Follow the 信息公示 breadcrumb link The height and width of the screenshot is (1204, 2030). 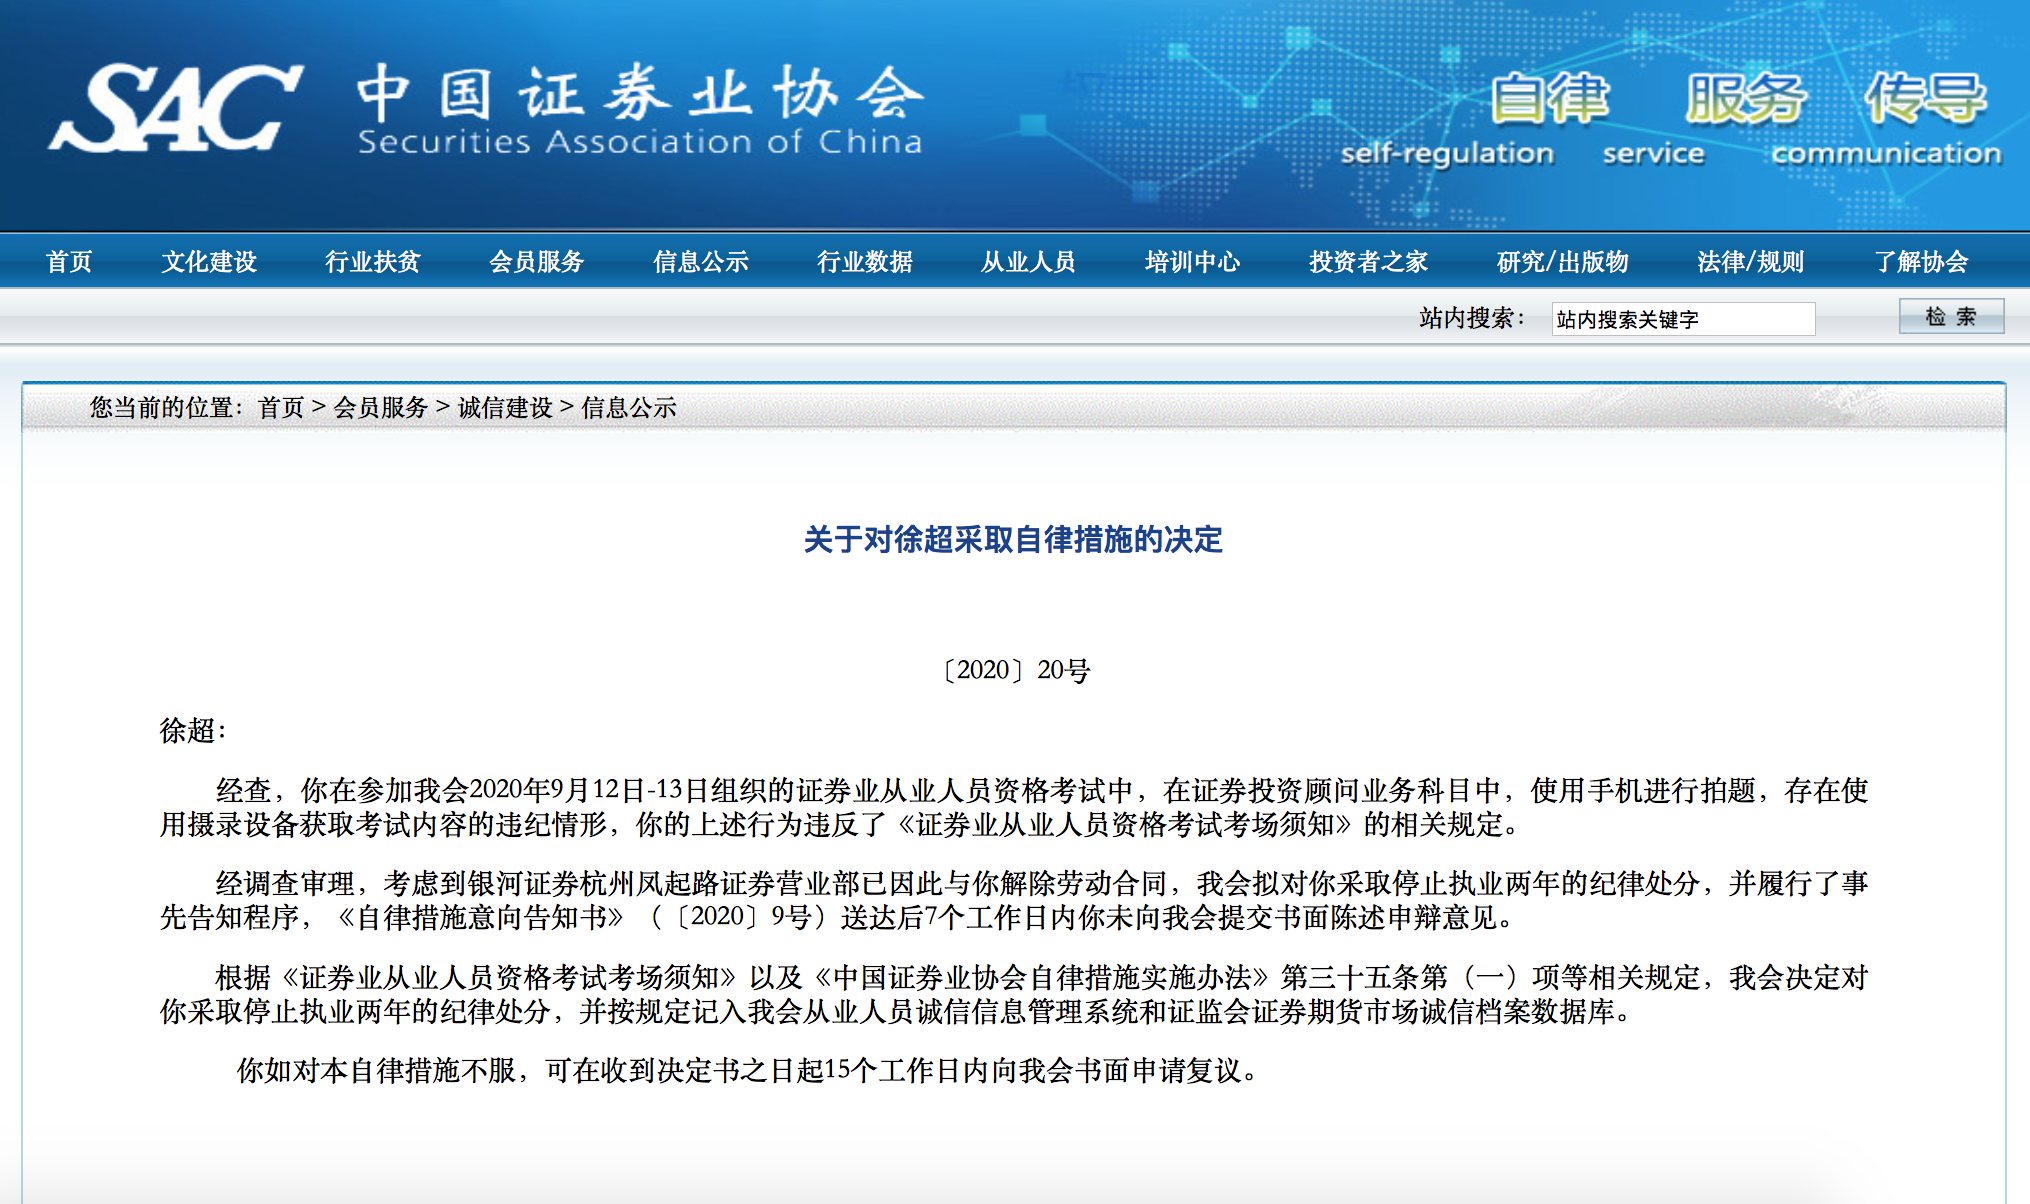coord(629,408)
